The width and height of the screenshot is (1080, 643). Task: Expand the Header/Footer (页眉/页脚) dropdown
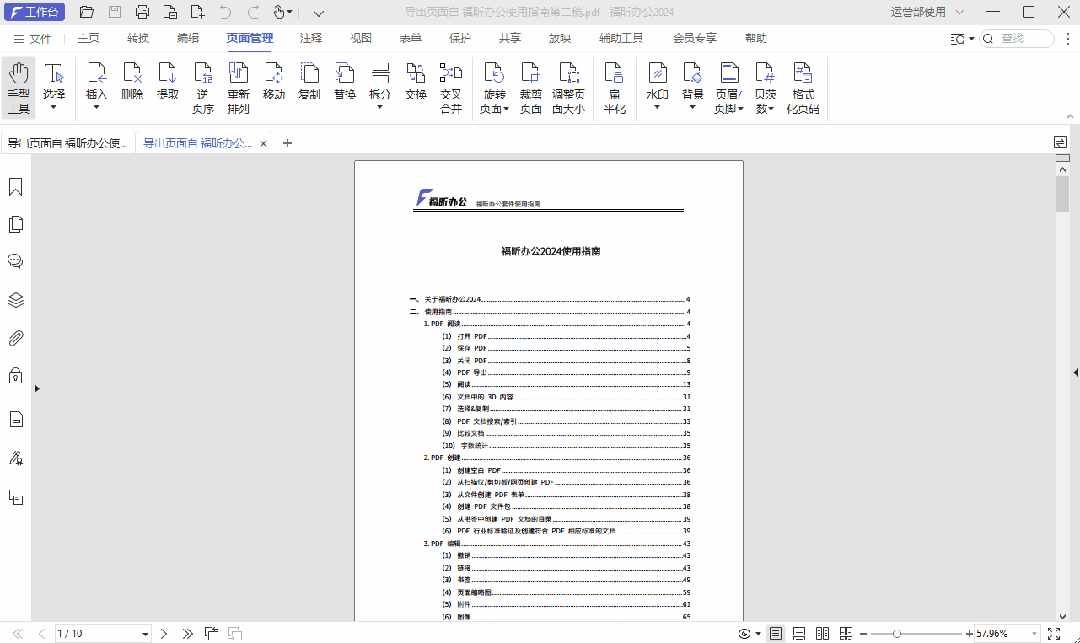[741, 109]
